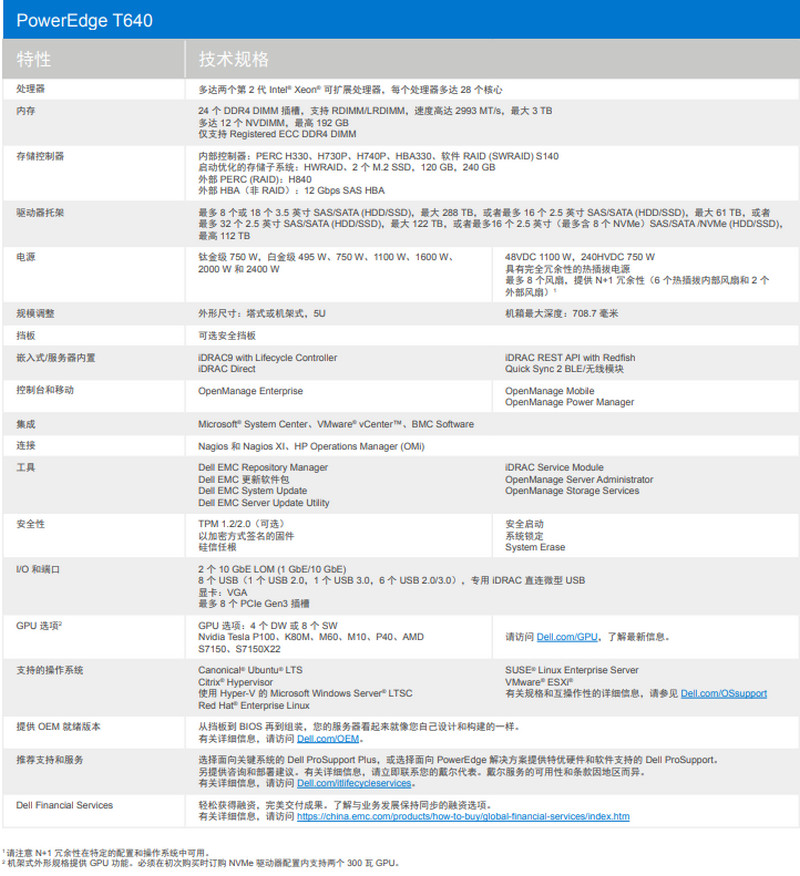Select the 规模调整 row label

click(35, 313)
